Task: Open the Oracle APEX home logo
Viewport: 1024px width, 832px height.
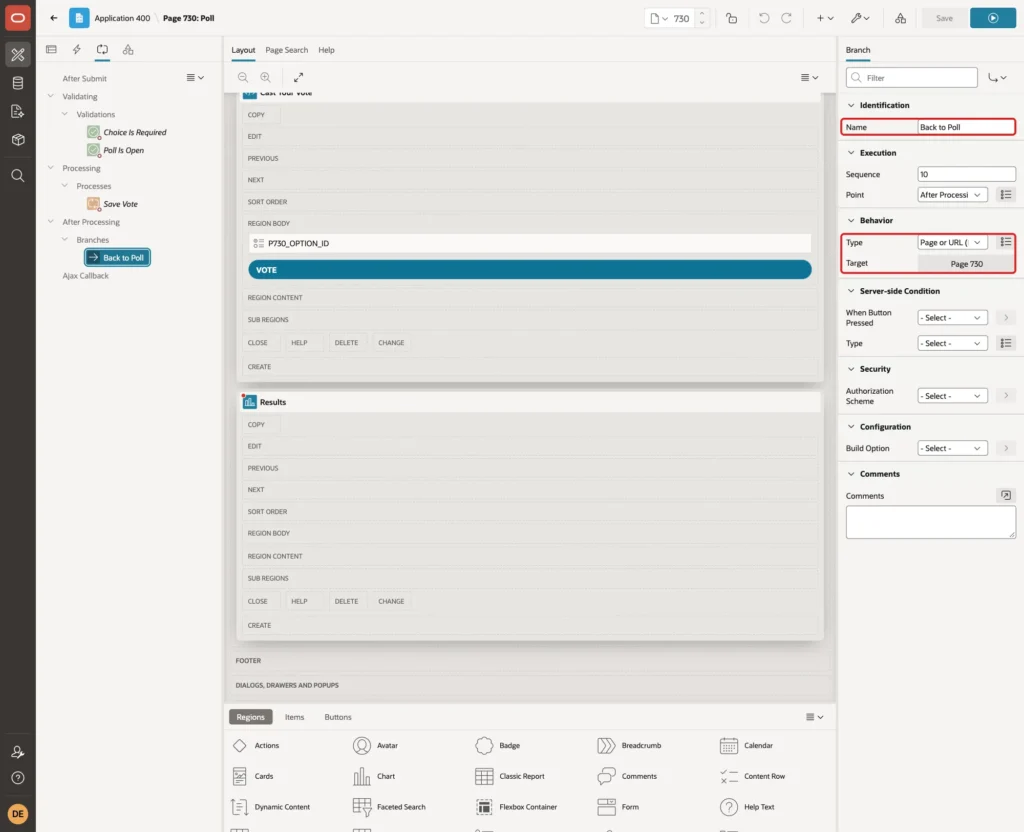Action: [x=18, y=18]
